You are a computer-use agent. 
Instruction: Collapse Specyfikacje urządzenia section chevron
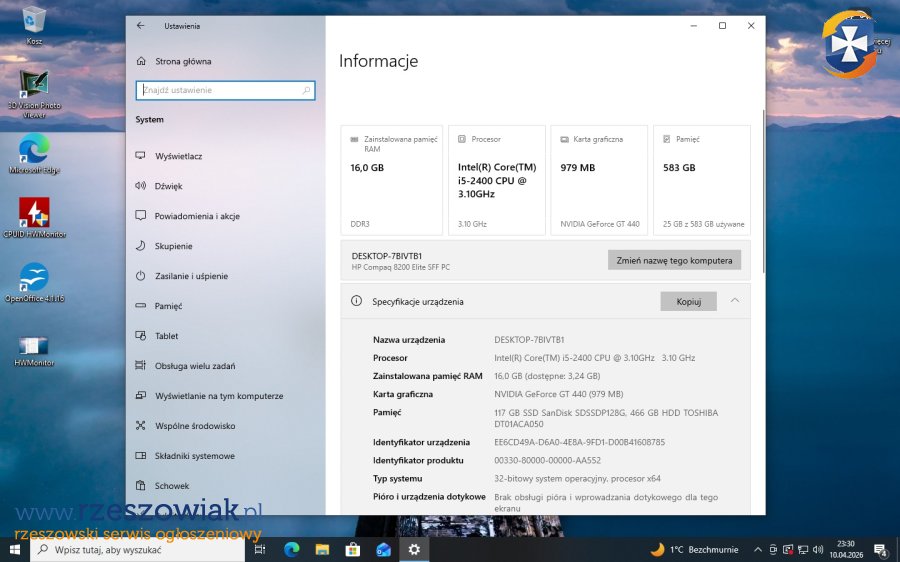coord(734,301)
